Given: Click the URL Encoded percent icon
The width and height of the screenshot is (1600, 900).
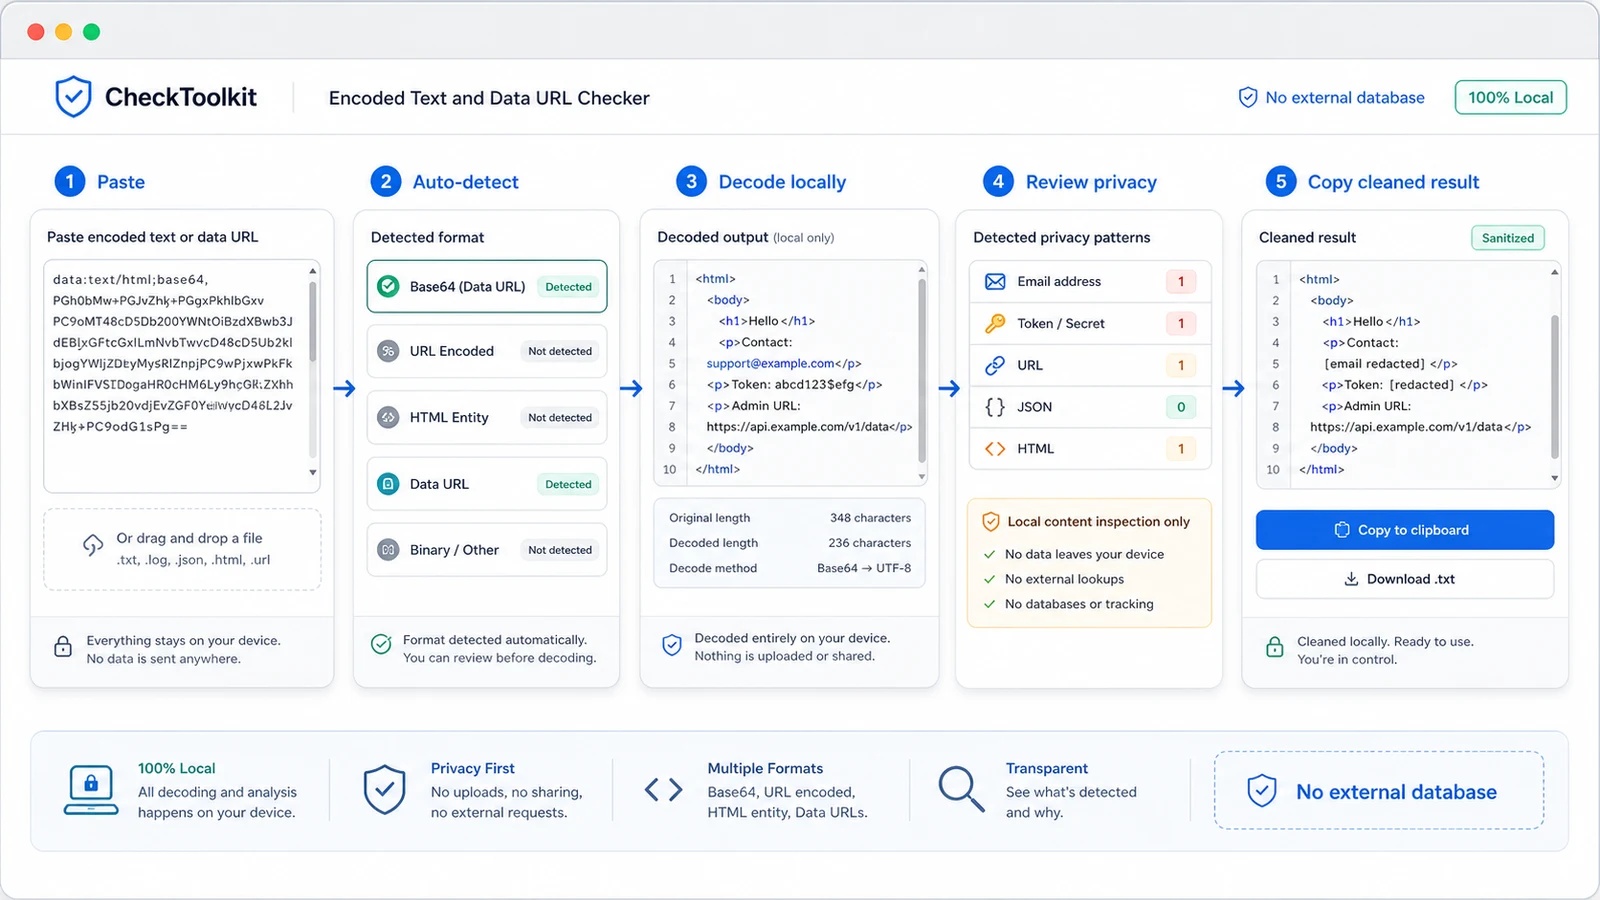Looking at the screenshot, I should tap(388, 351).
